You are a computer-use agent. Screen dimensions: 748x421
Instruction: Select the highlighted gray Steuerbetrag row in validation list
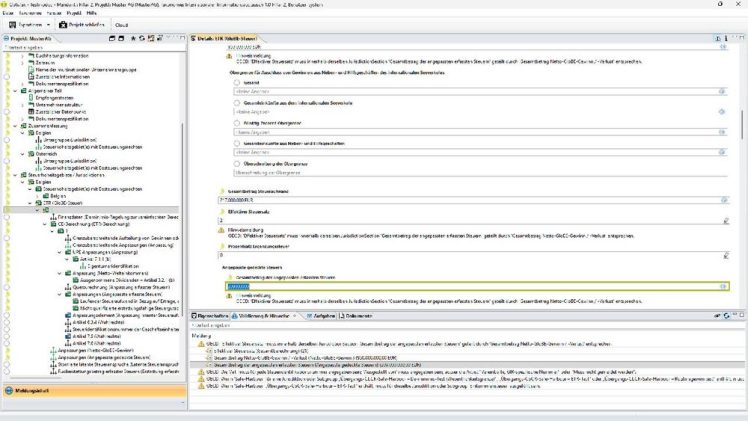click(x=468, y=365)
